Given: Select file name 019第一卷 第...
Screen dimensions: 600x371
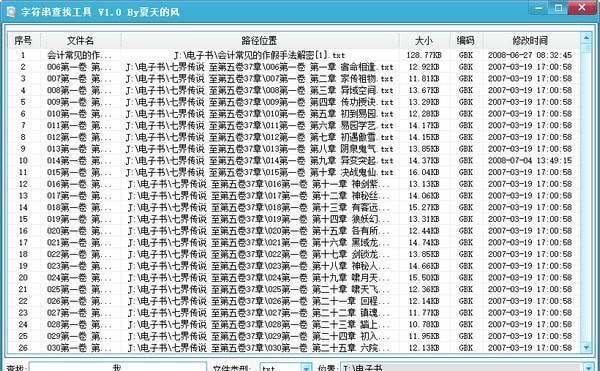Looking at the screenshot, I should point(79,219).
